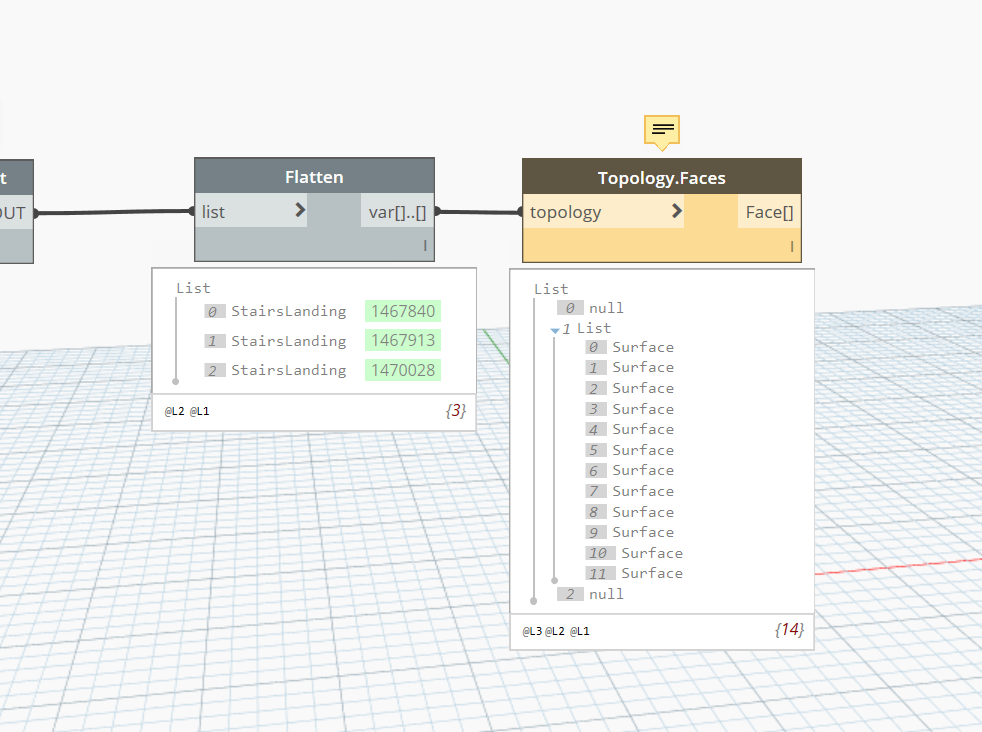Select the Flatten 'list' input port
982x732 pixels.
pos(251,210)
